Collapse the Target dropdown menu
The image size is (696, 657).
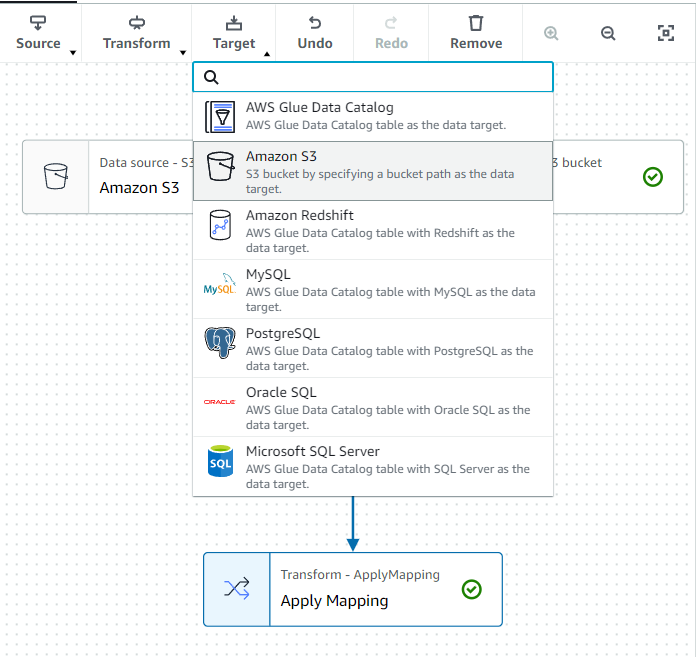click(x=234, y=33)
